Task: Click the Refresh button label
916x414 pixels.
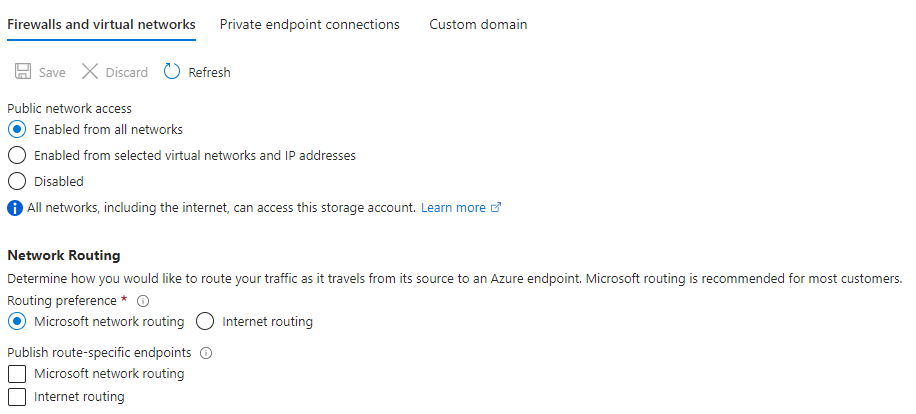Action: [209, 72]
